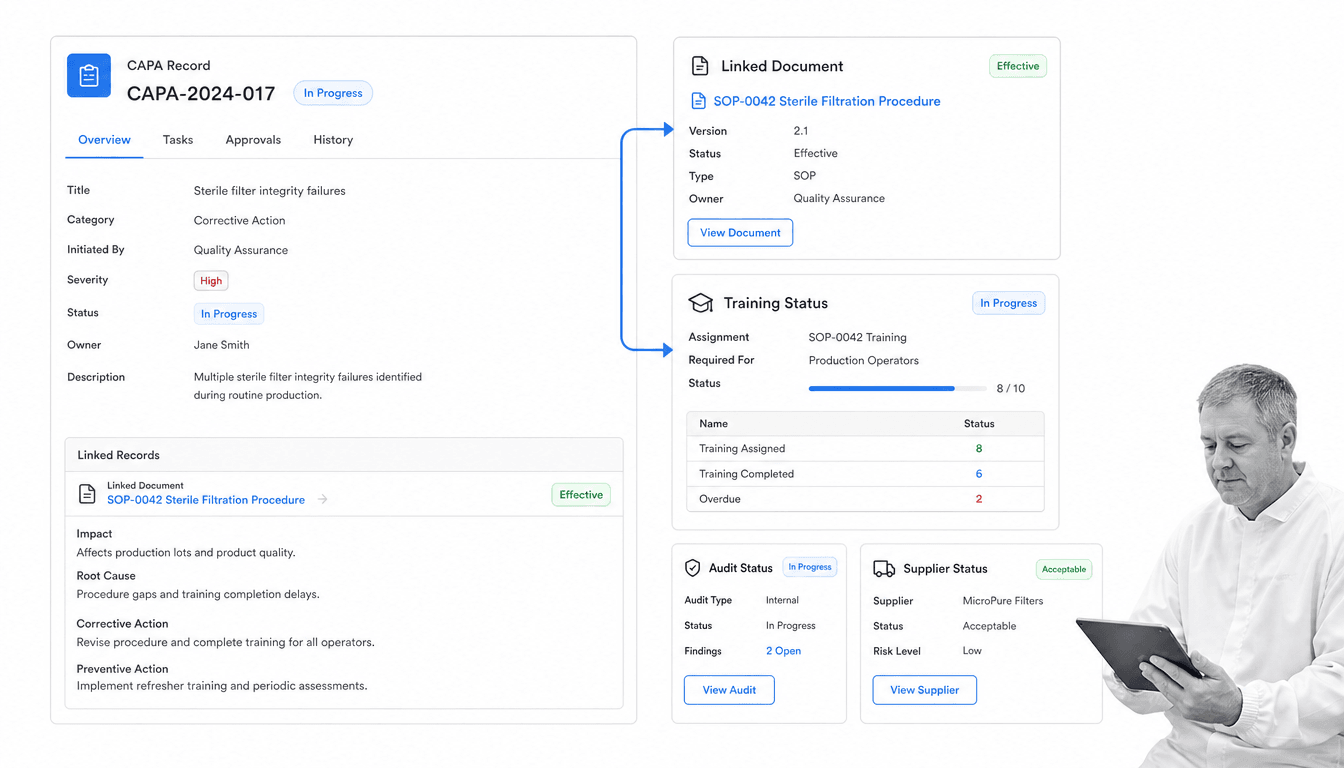The height and width of the screenshot is (768, 1344).
Task: Click the title Sterile filter integrity failures
Action: click(x=269, y=191)
